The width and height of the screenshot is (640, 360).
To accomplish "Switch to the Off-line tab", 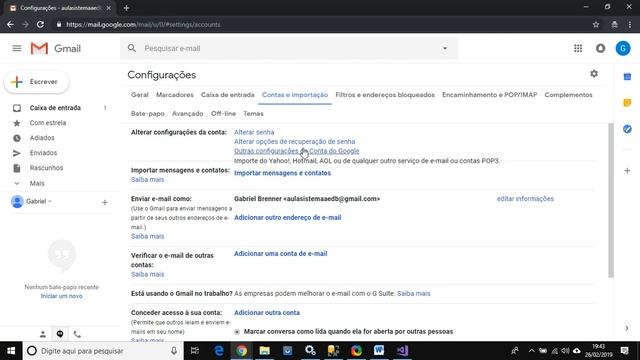I will pos(223,113).
